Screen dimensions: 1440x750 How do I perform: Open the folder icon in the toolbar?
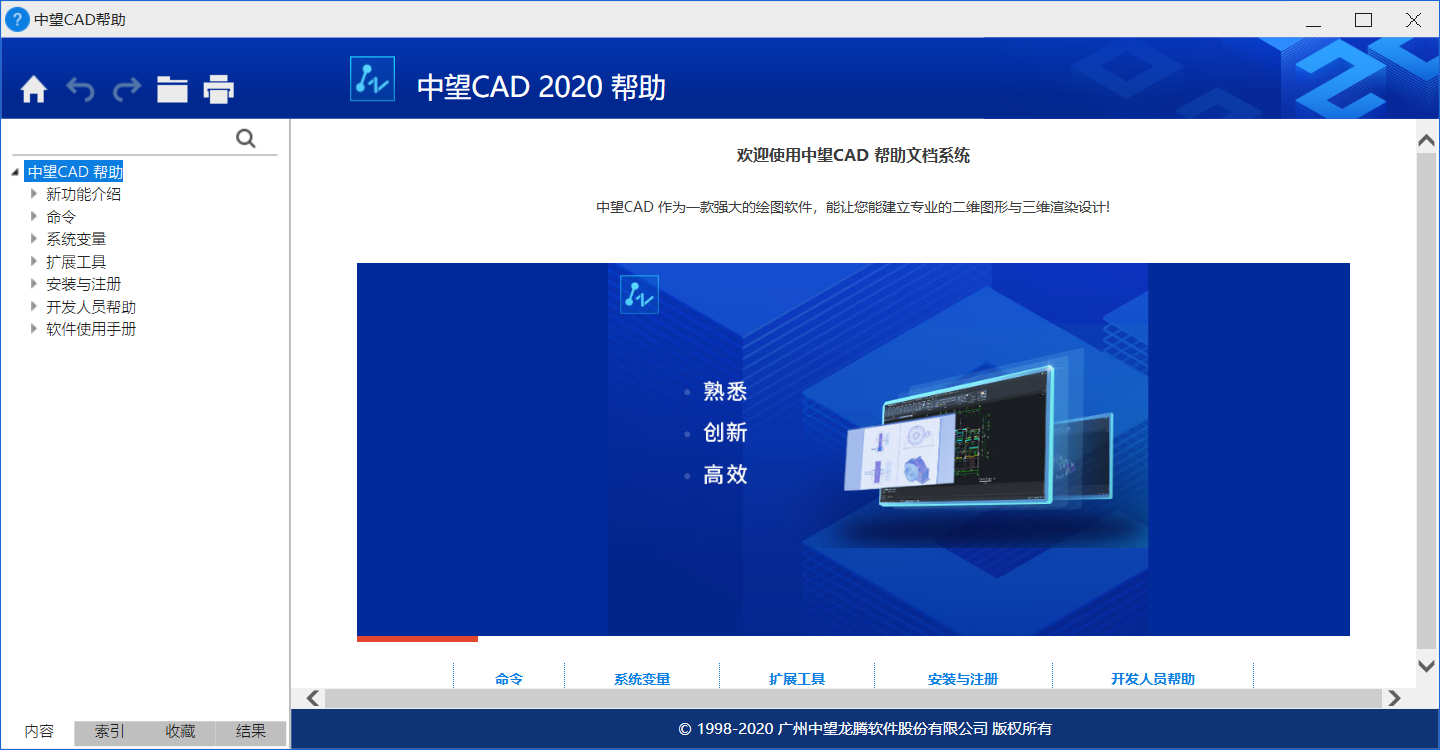pyautogui.click(x=171, y=89)
